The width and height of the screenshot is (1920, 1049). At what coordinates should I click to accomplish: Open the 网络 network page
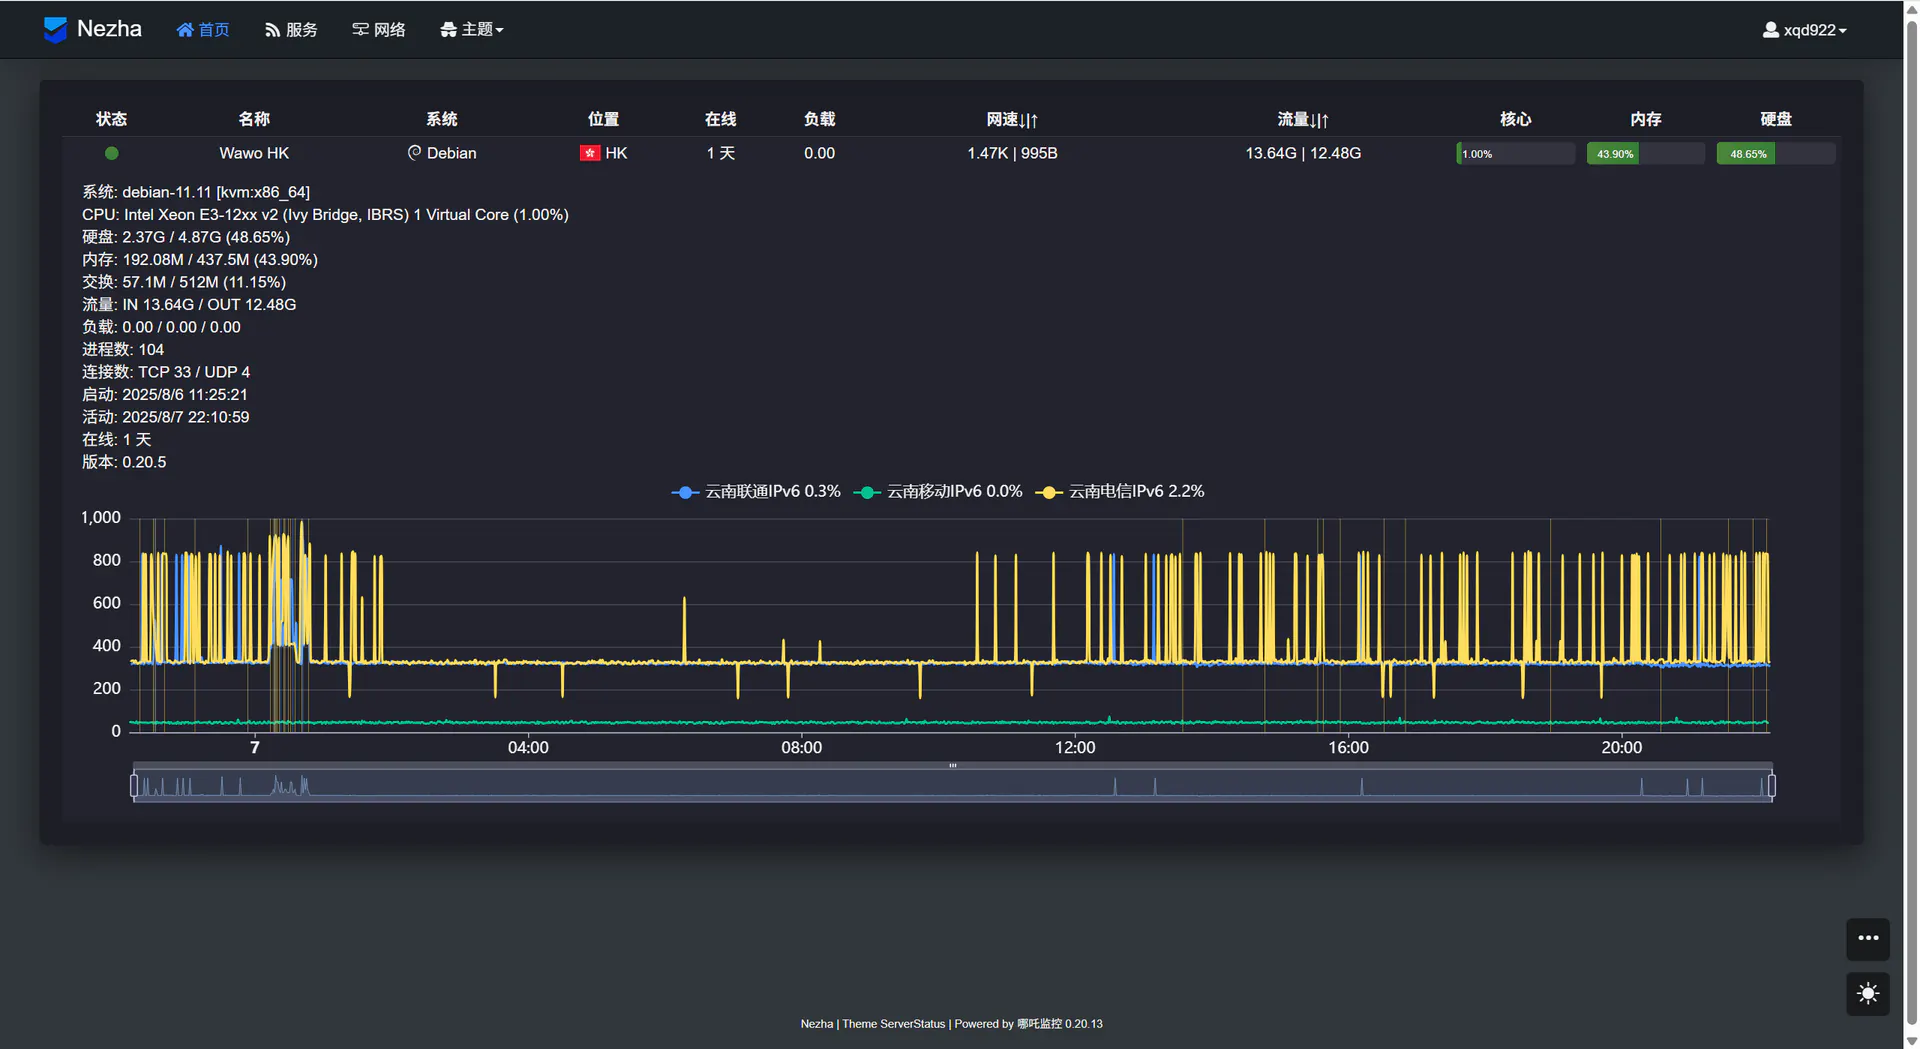pos(379,30)
